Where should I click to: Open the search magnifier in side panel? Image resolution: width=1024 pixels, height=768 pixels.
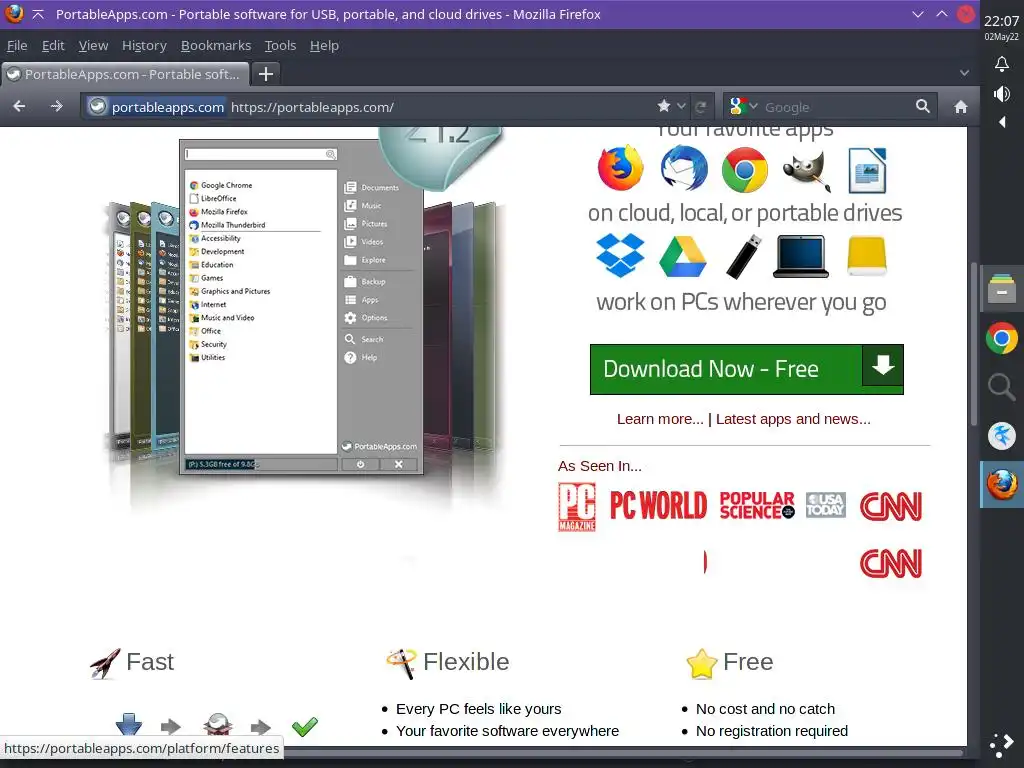pyautogui.click(x=1001, y=387)
